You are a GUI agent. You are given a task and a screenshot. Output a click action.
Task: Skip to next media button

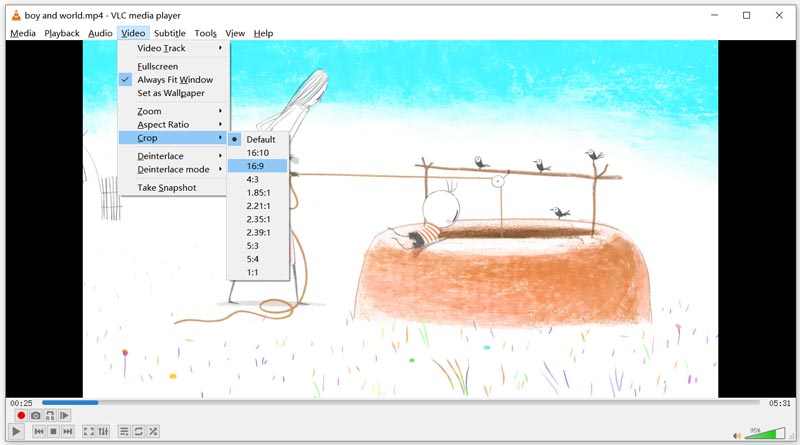67,432
